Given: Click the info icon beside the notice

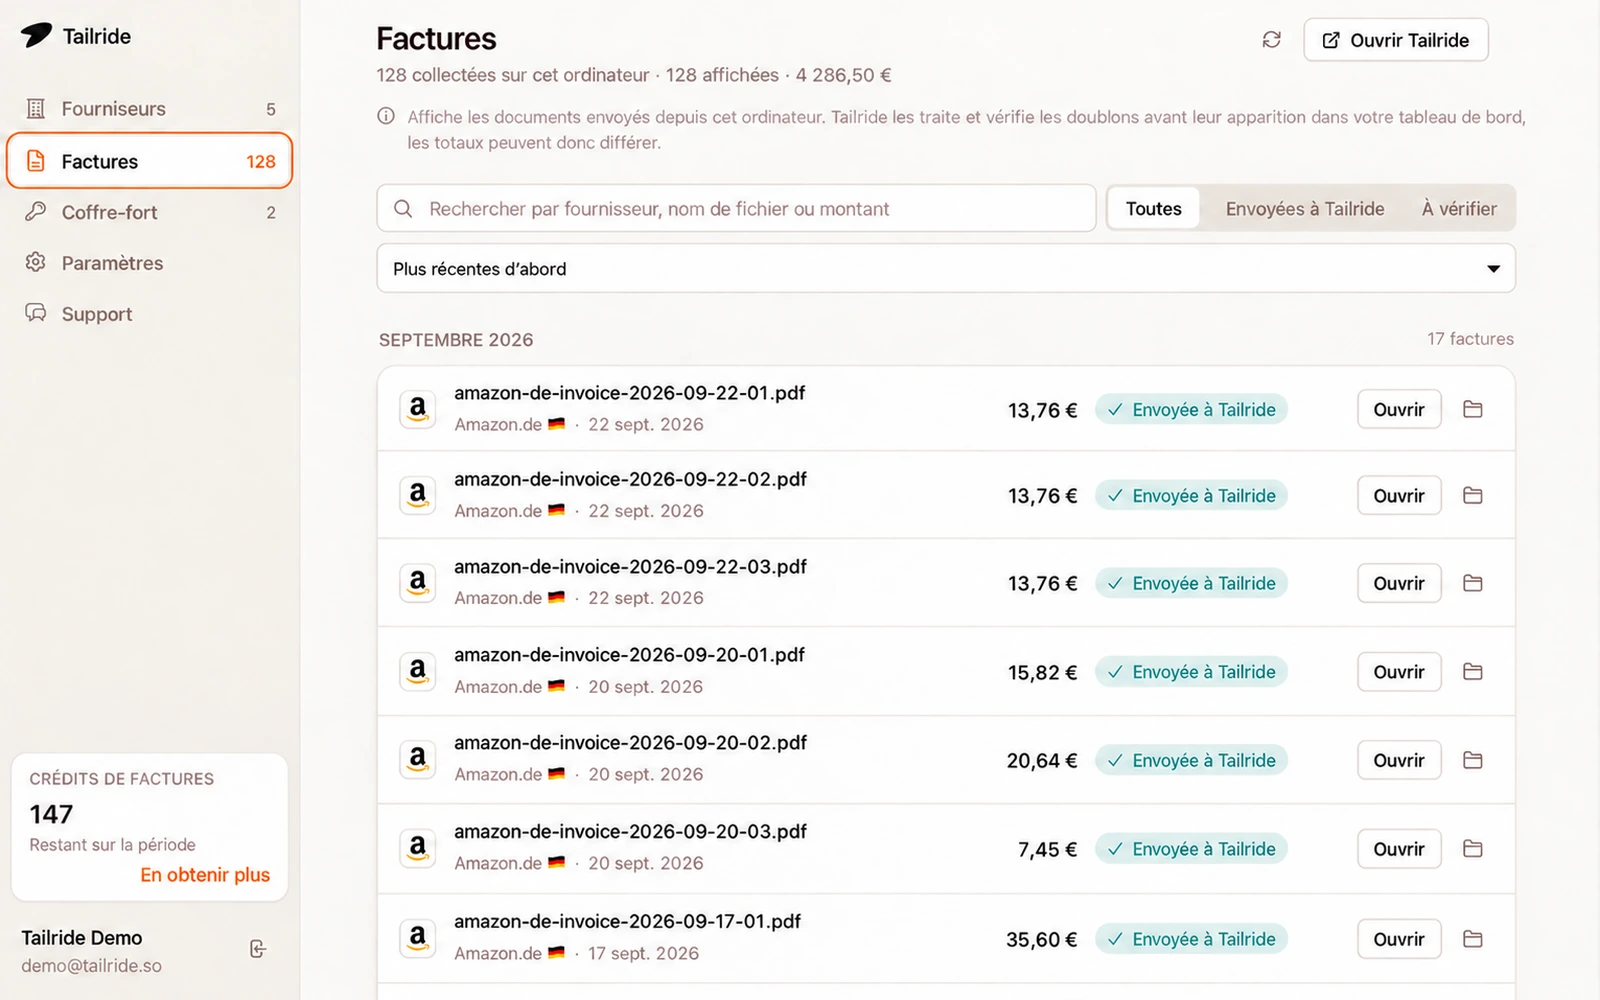Looking at the screenshot, I should point(386,116).
